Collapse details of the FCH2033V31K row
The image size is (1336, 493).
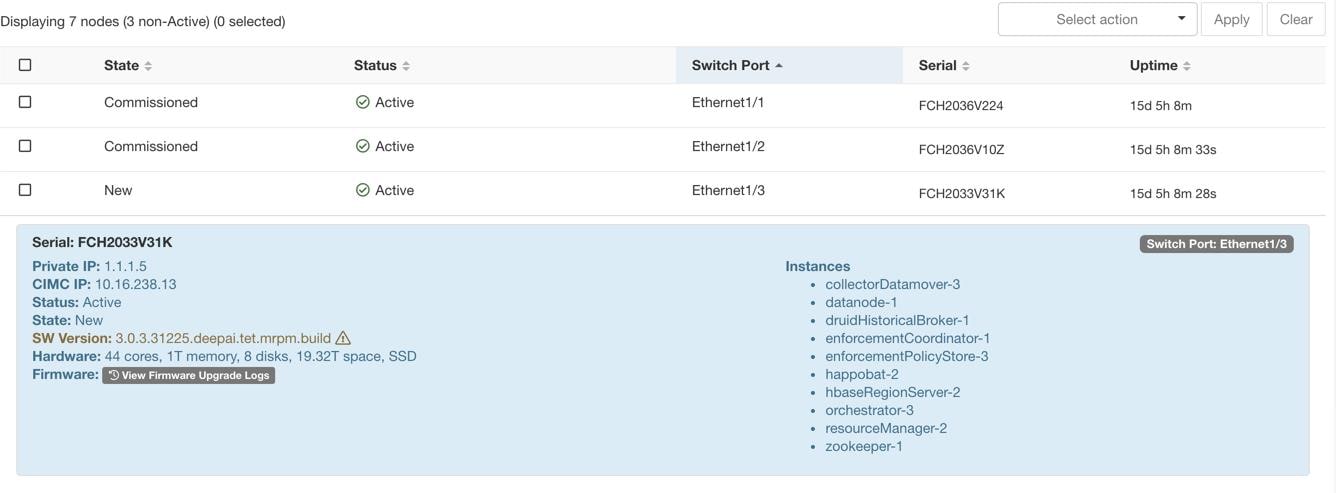click(x=662, y=193)
